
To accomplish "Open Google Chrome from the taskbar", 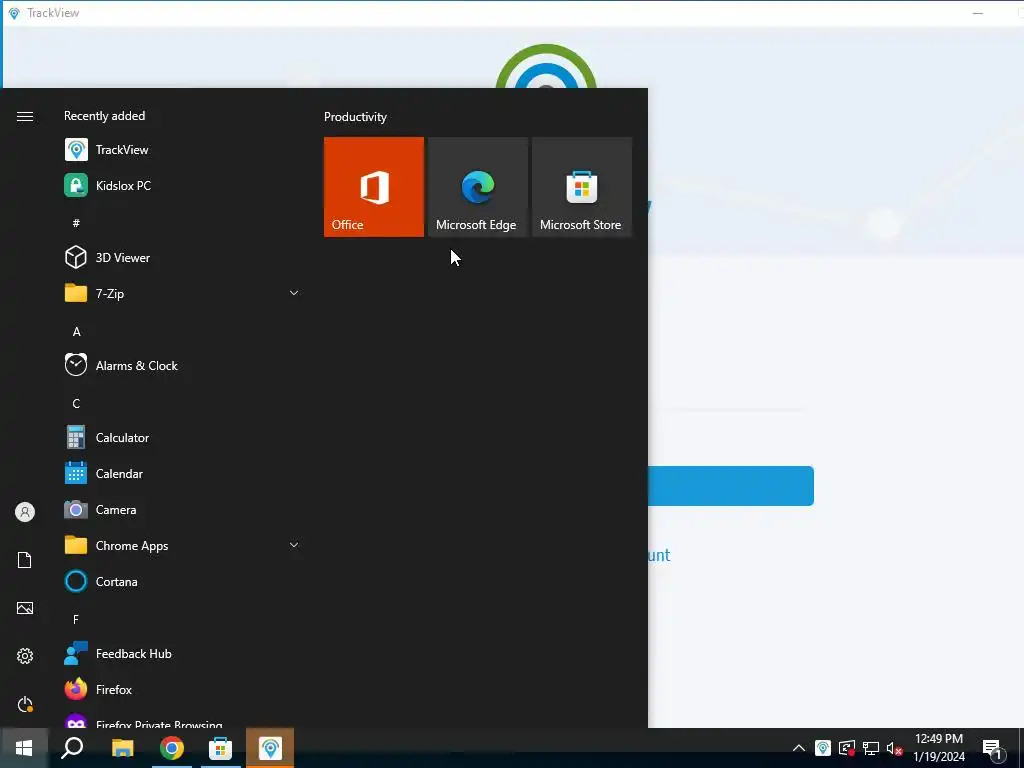I will point(172,748).
